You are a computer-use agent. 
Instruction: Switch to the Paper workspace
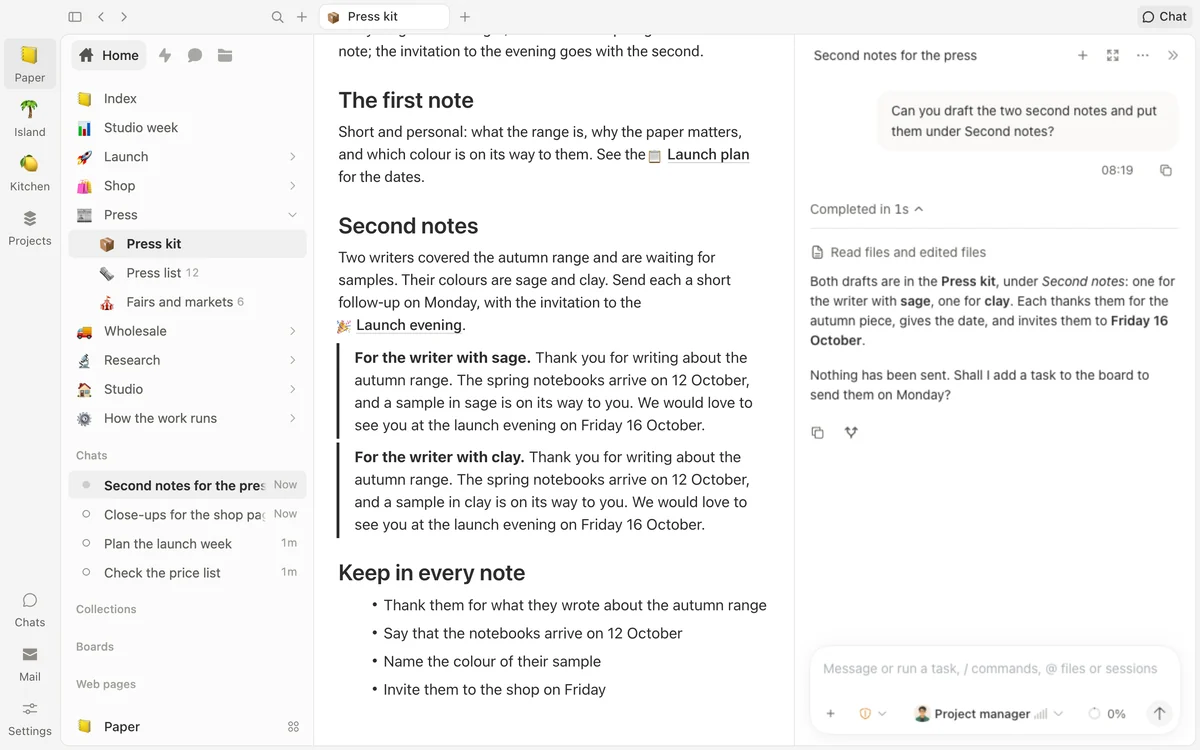click(30, 63)
